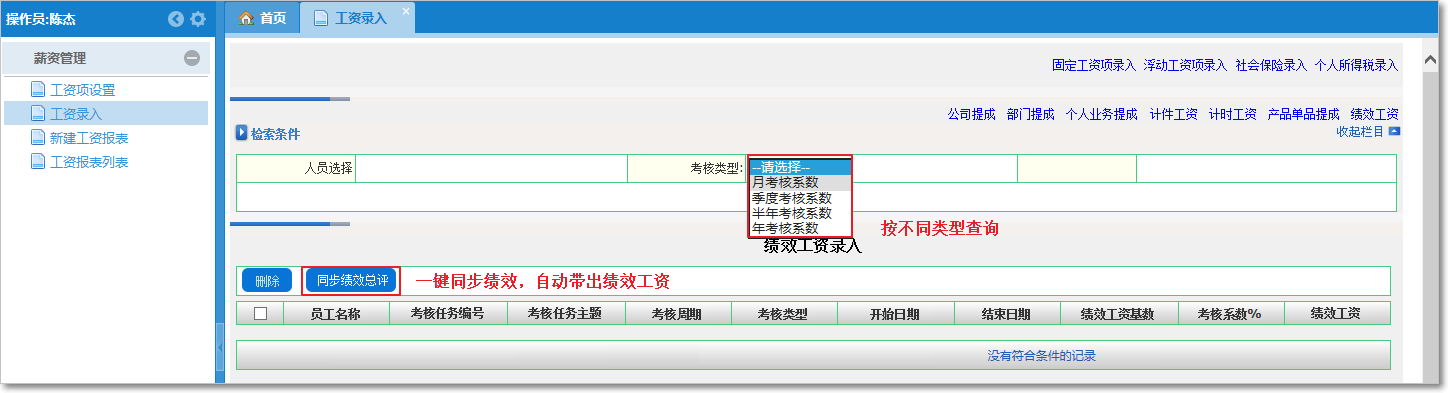
Task: Click the home icon on 首页 tab
Action: (x=246, y=18)
